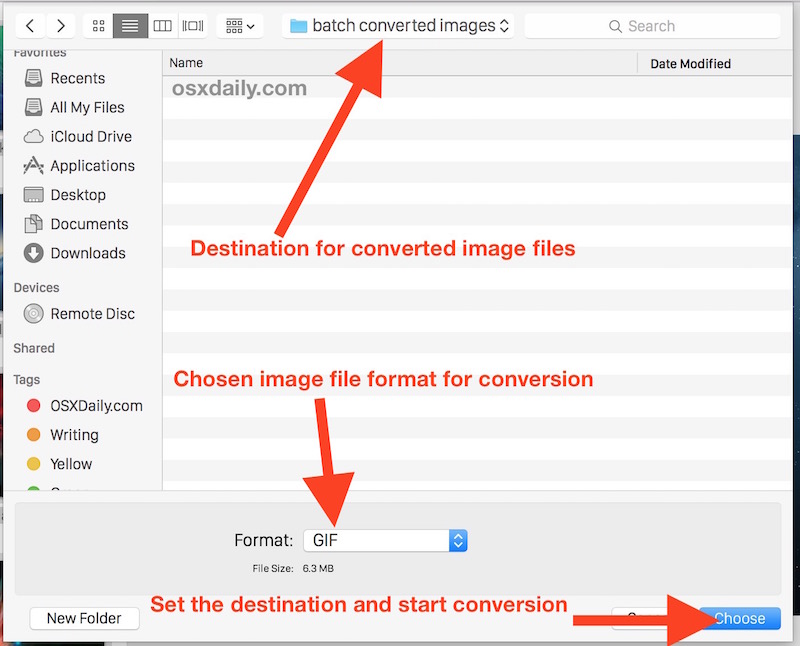Click the Choose button to start conversion
The height and width of the screenshot is (646, 800).
coord(739,618)
